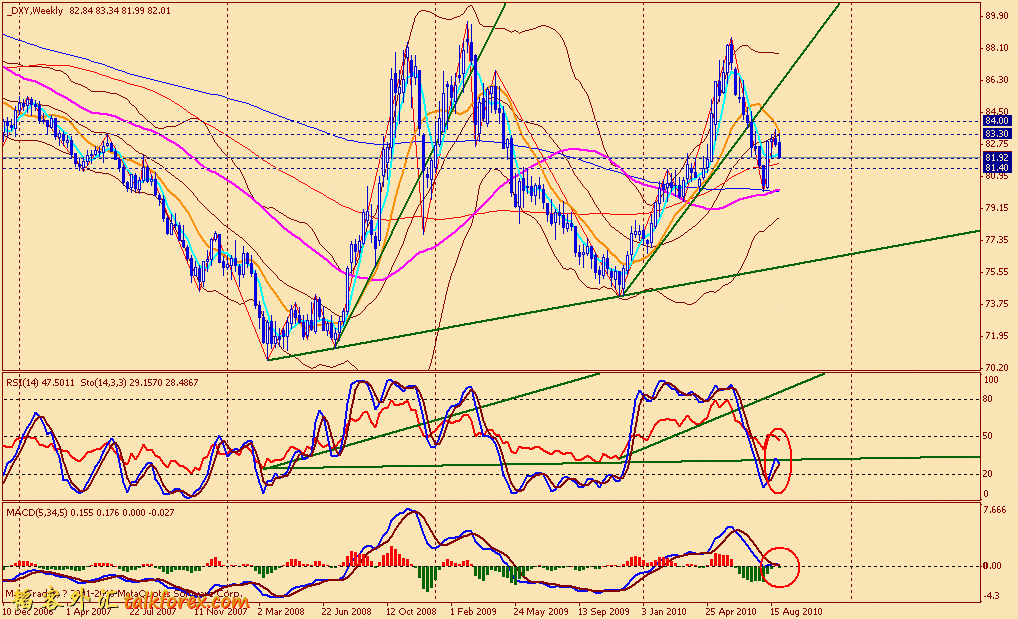Click the 13 Sep 2009 date label

[x=604, y=611]
